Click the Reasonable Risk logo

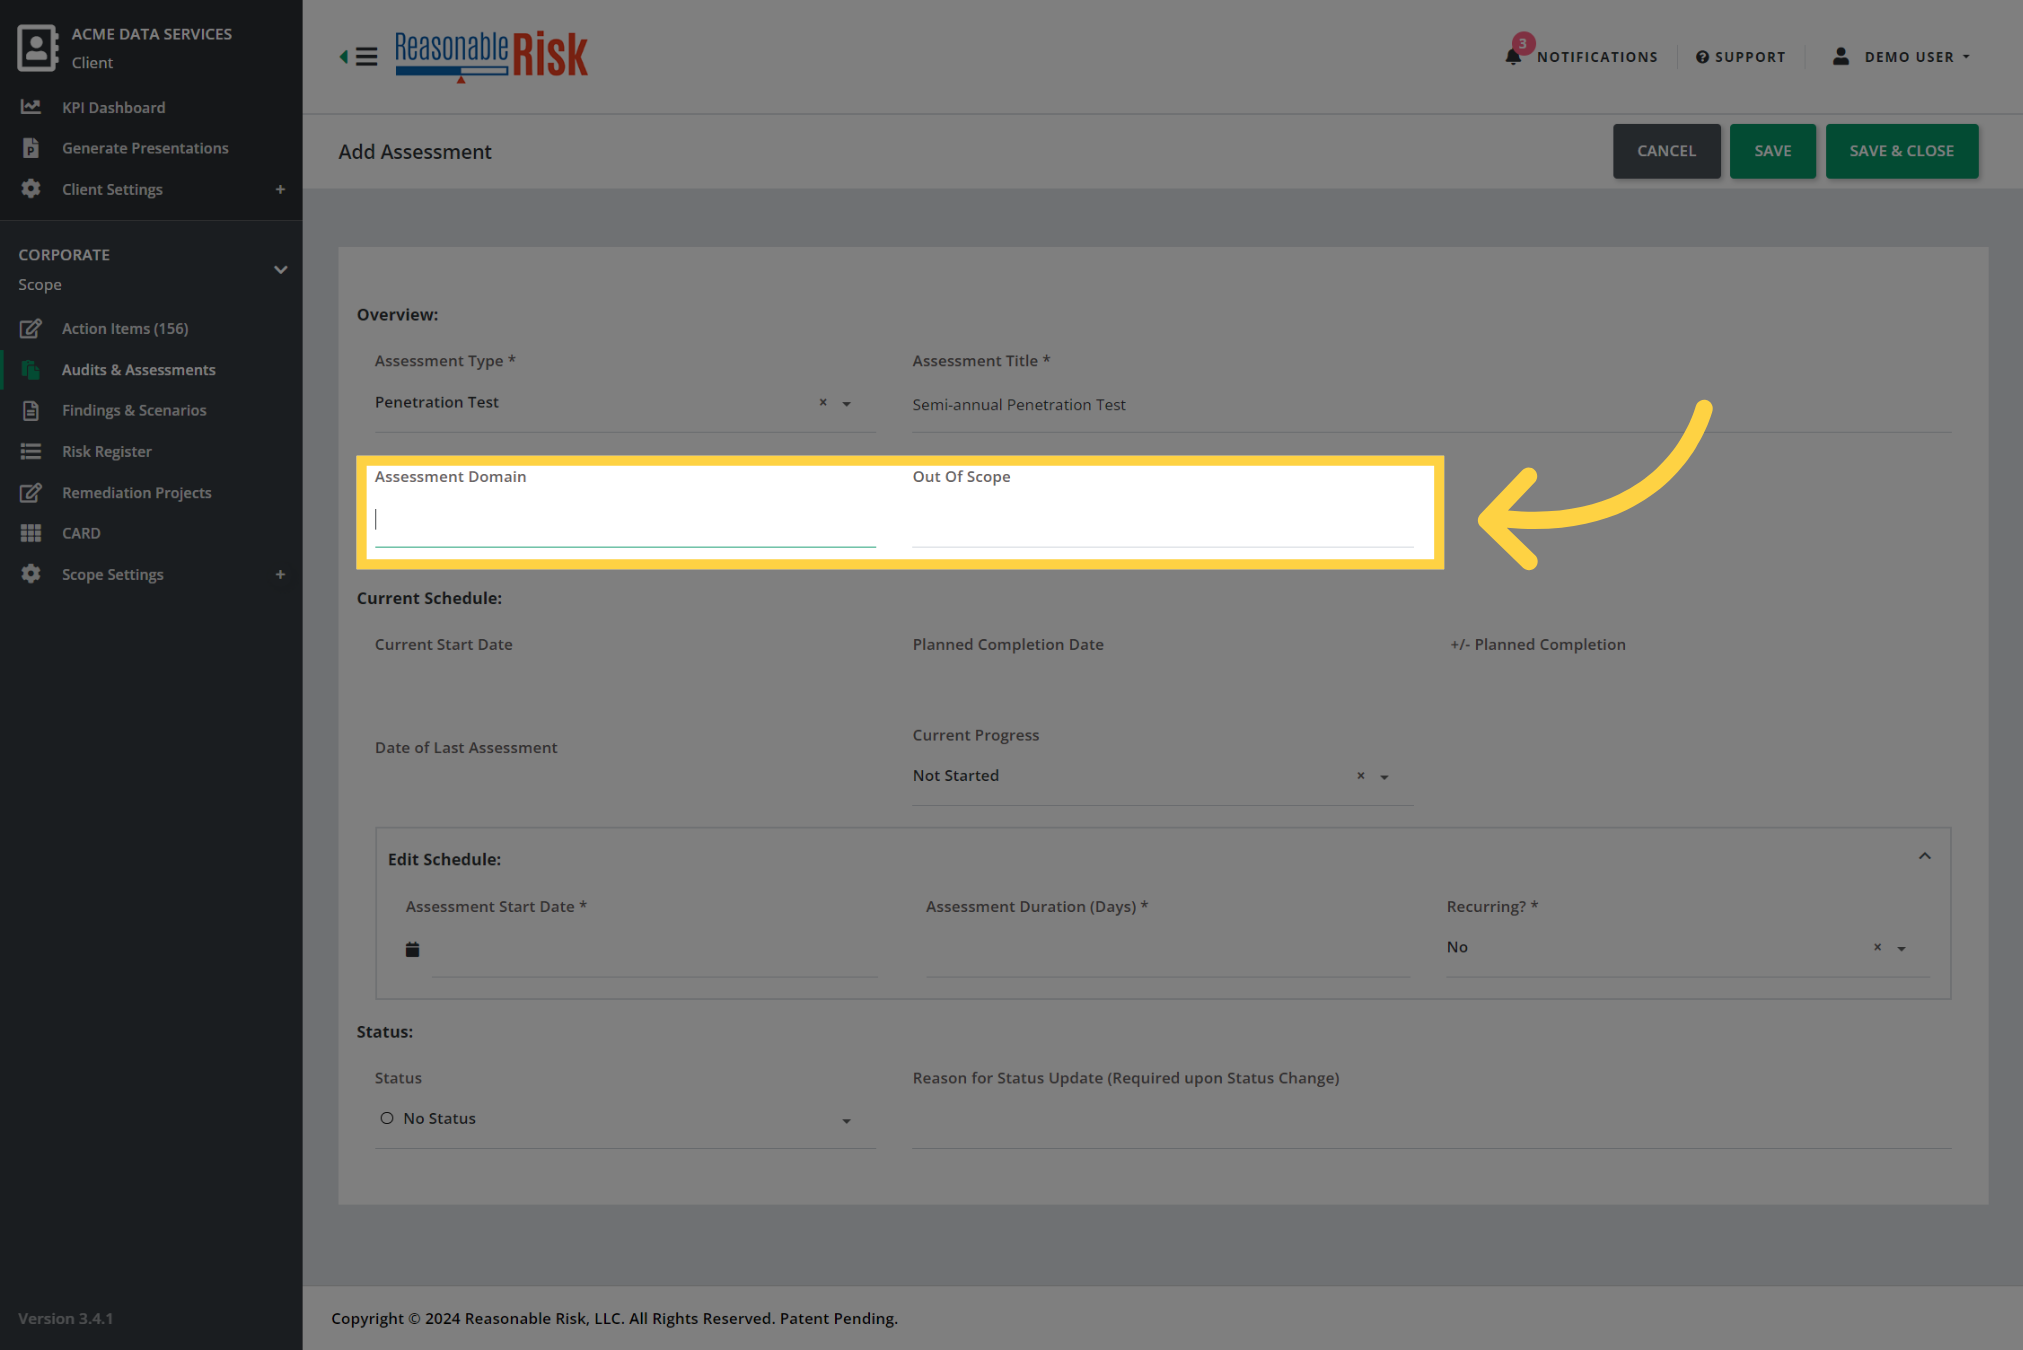coord(491,56)
